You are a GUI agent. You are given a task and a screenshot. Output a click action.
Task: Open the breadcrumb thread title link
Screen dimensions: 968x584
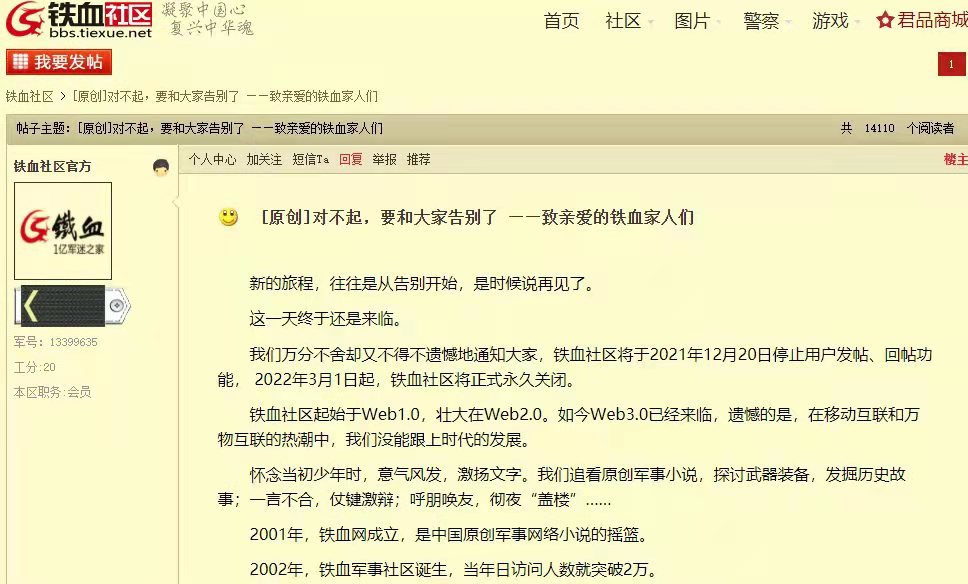click(x=225, y=96)
